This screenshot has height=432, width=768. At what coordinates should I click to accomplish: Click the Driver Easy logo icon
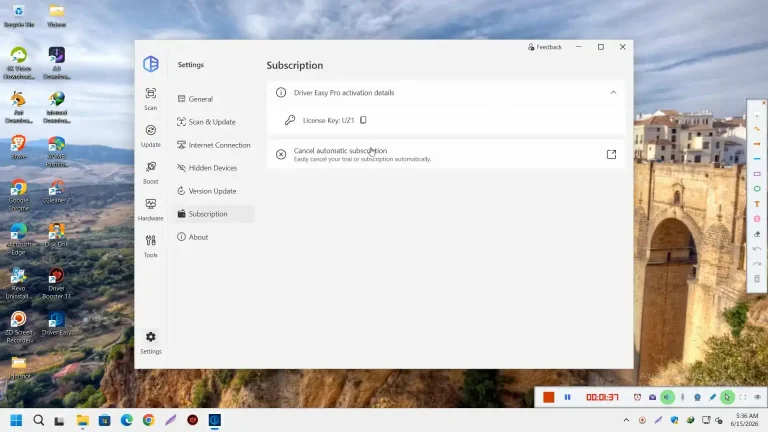(151, 64)
